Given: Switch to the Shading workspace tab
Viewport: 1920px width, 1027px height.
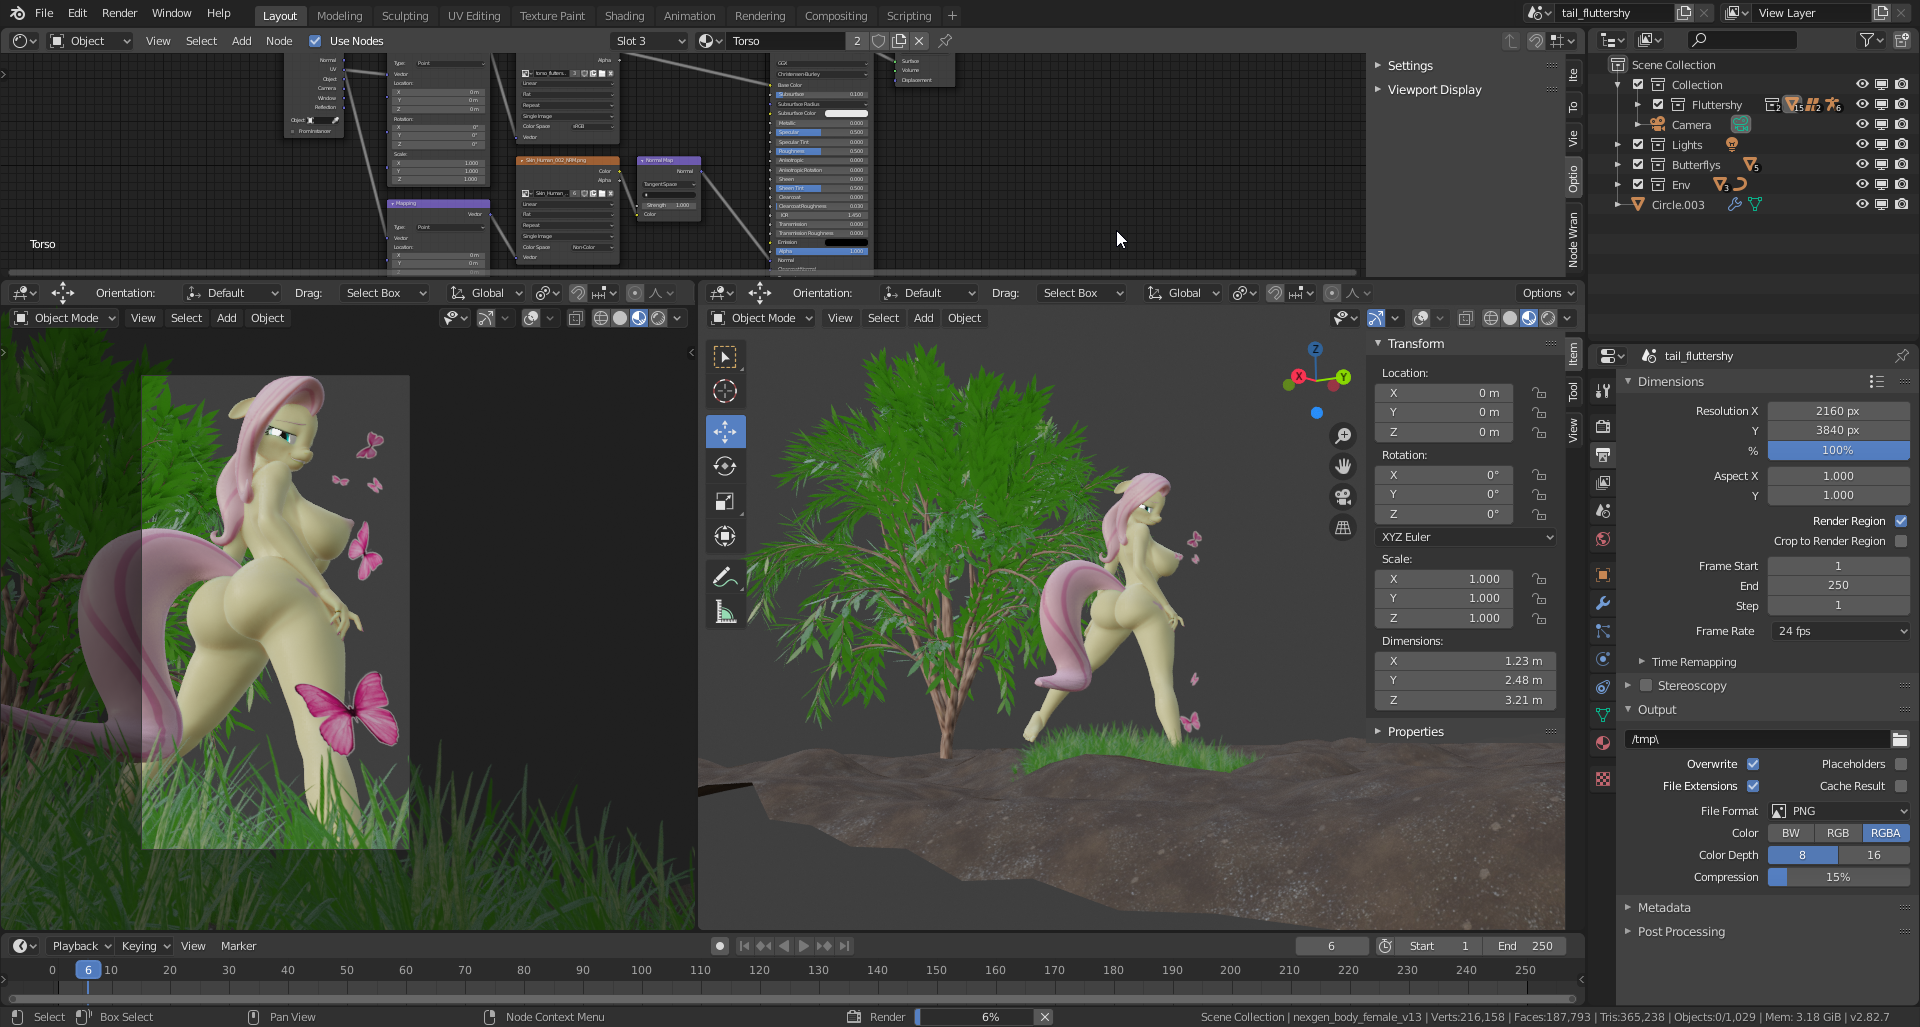Looking at the screenshot, I should [624, 16].
